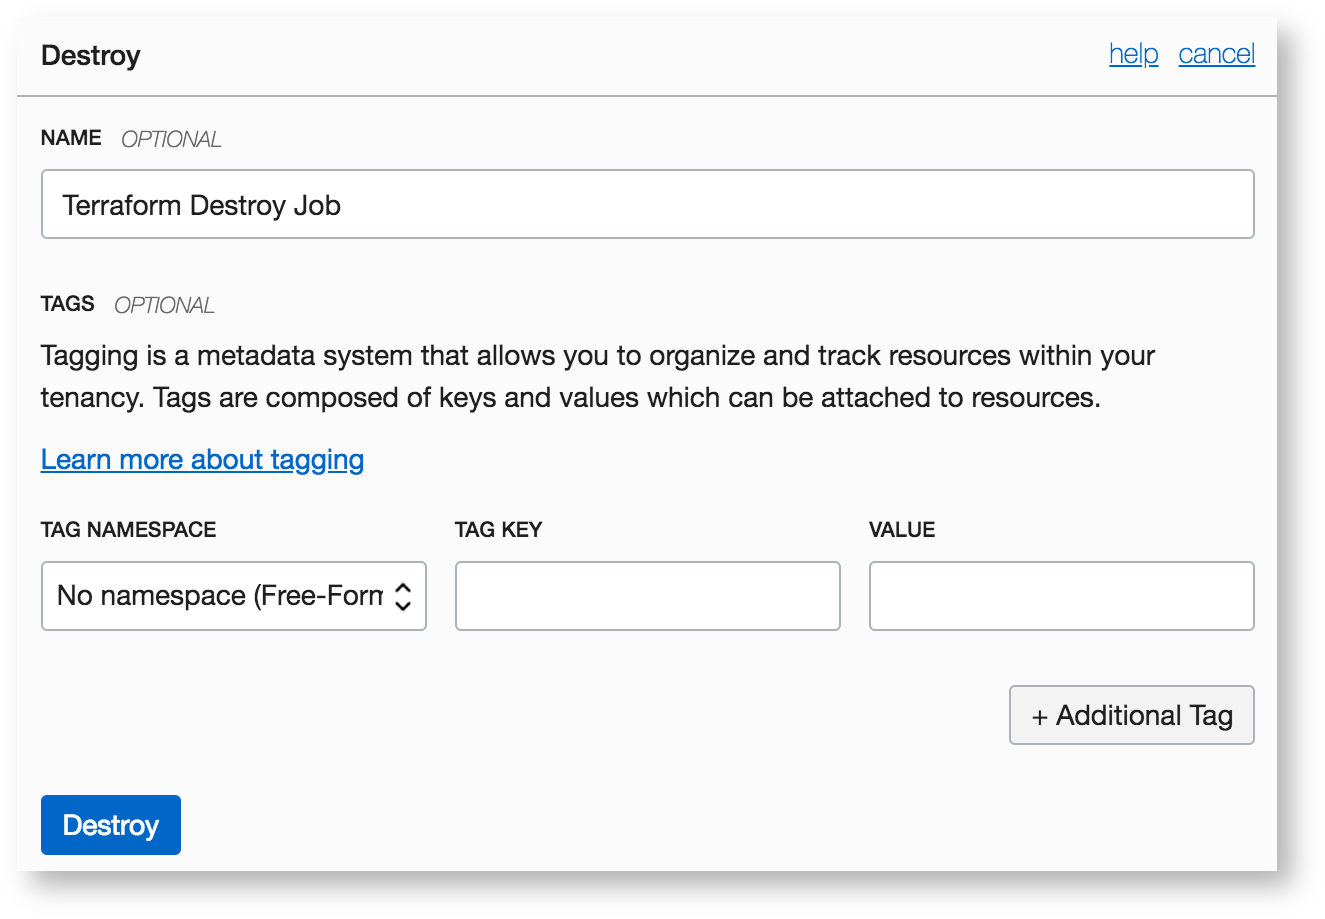This screenshot has width=1325, height=919.
Task: Focus the tag Value input field
Action: pos(1061,596)
